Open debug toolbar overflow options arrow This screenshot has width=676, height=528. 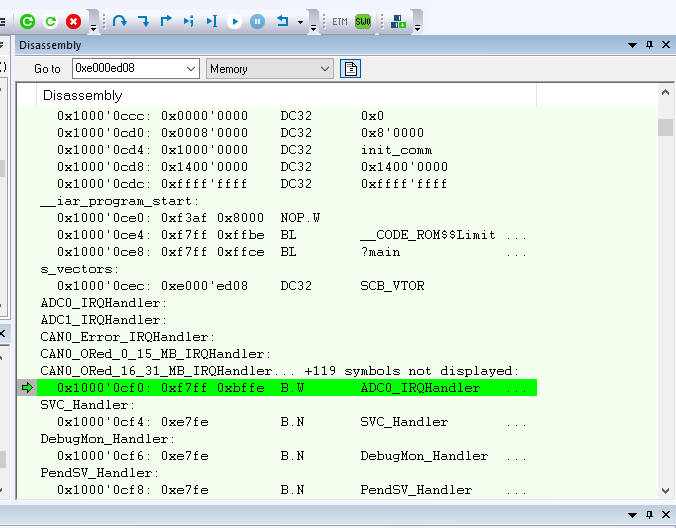click(93, 28)
